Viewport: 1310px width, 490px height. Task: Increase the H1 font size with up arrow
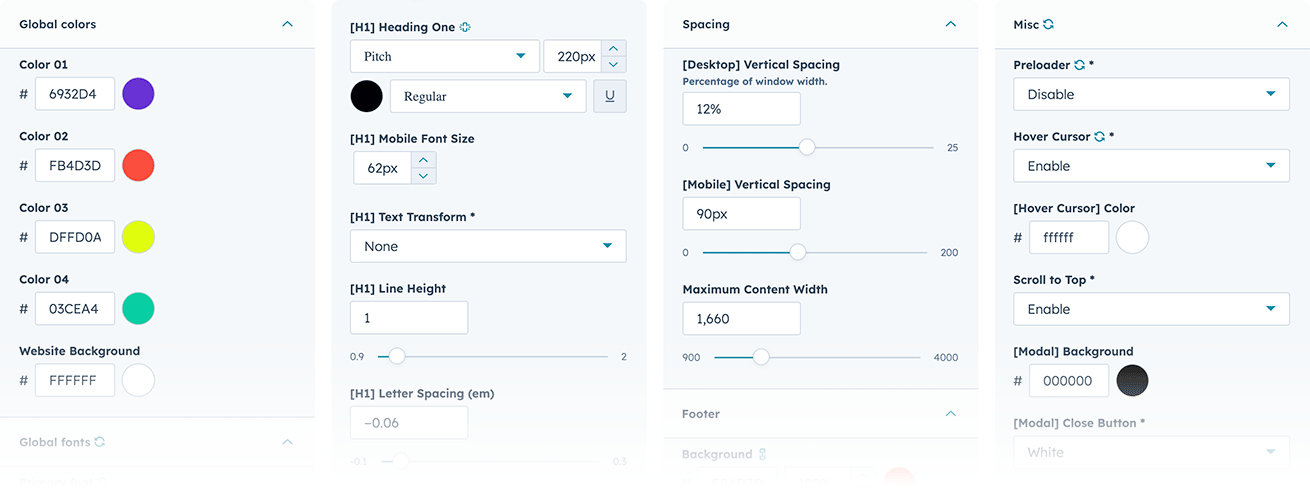pos(614,48)
